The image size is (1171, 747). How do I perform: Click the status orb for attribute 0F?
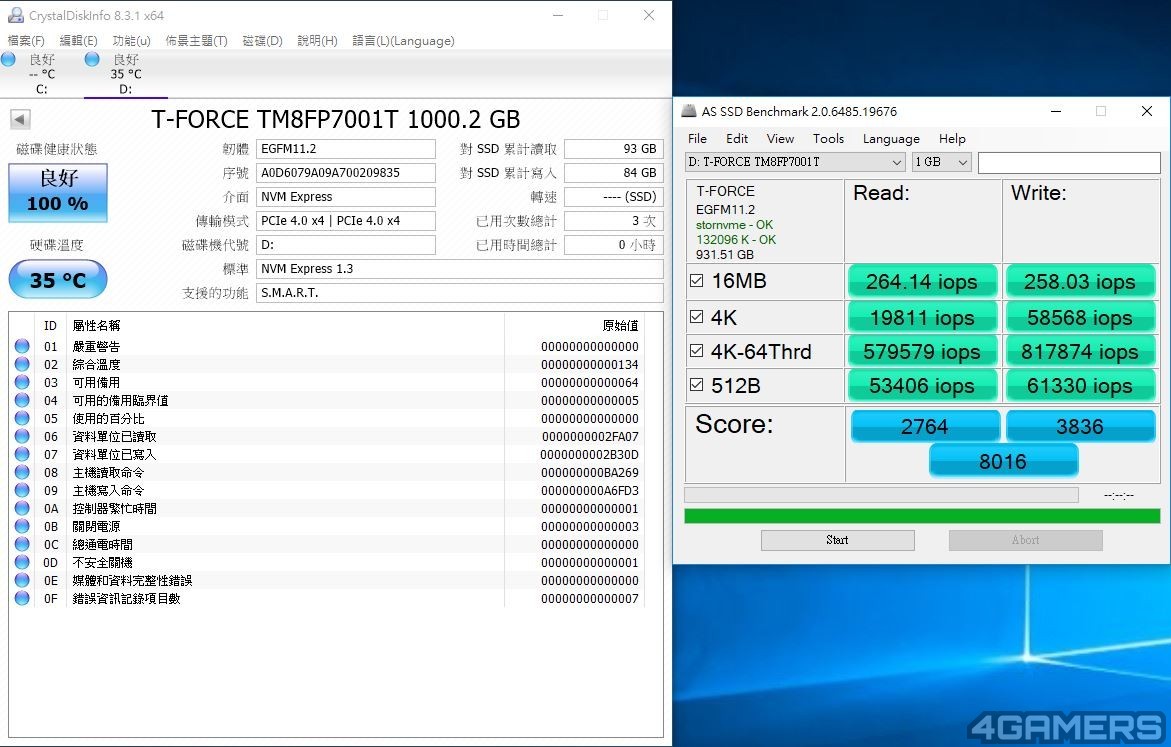tap(22, 598)
